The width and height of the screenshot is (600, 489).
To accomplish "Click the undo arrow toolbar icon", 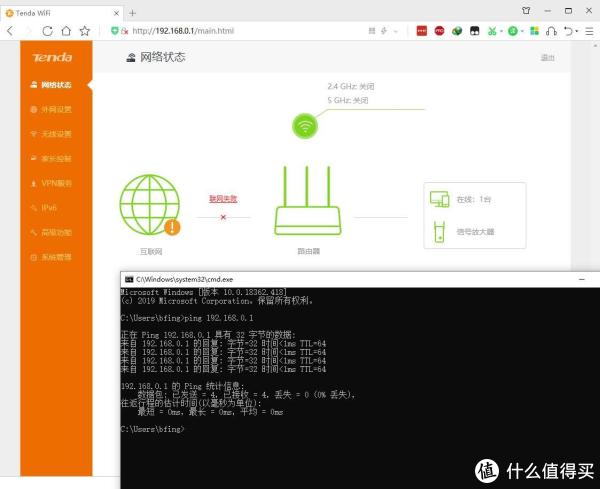I will pos(569,31).
